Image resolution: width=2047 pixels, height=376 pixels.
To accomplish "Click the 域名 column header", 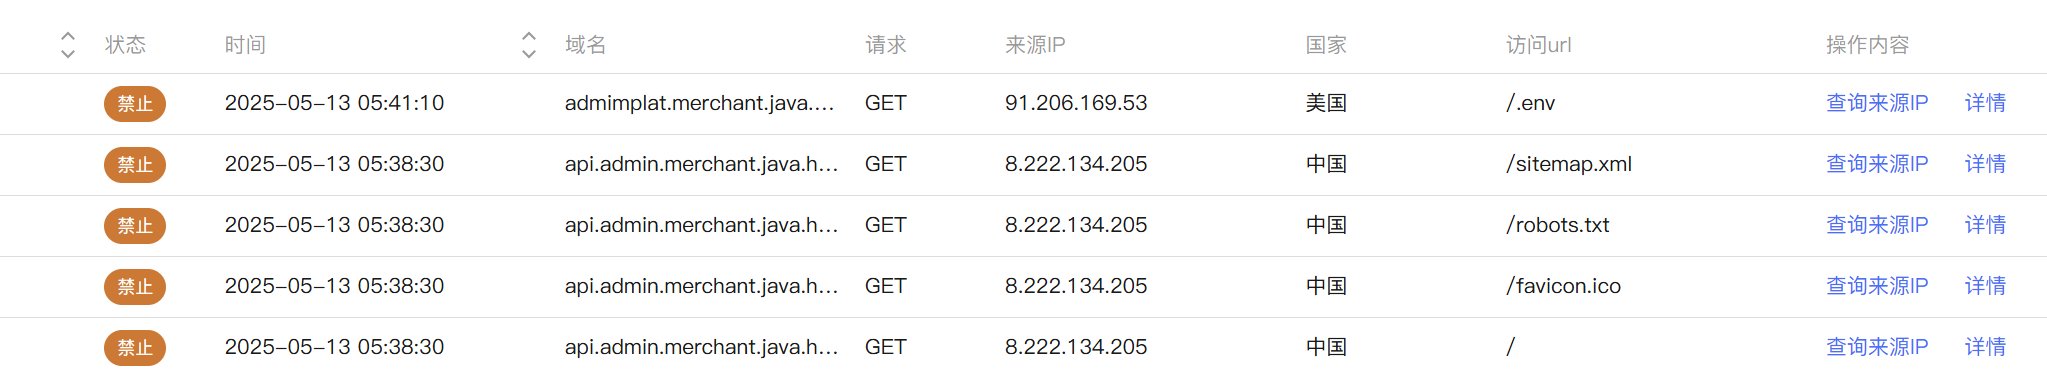I will coord(585,45).
